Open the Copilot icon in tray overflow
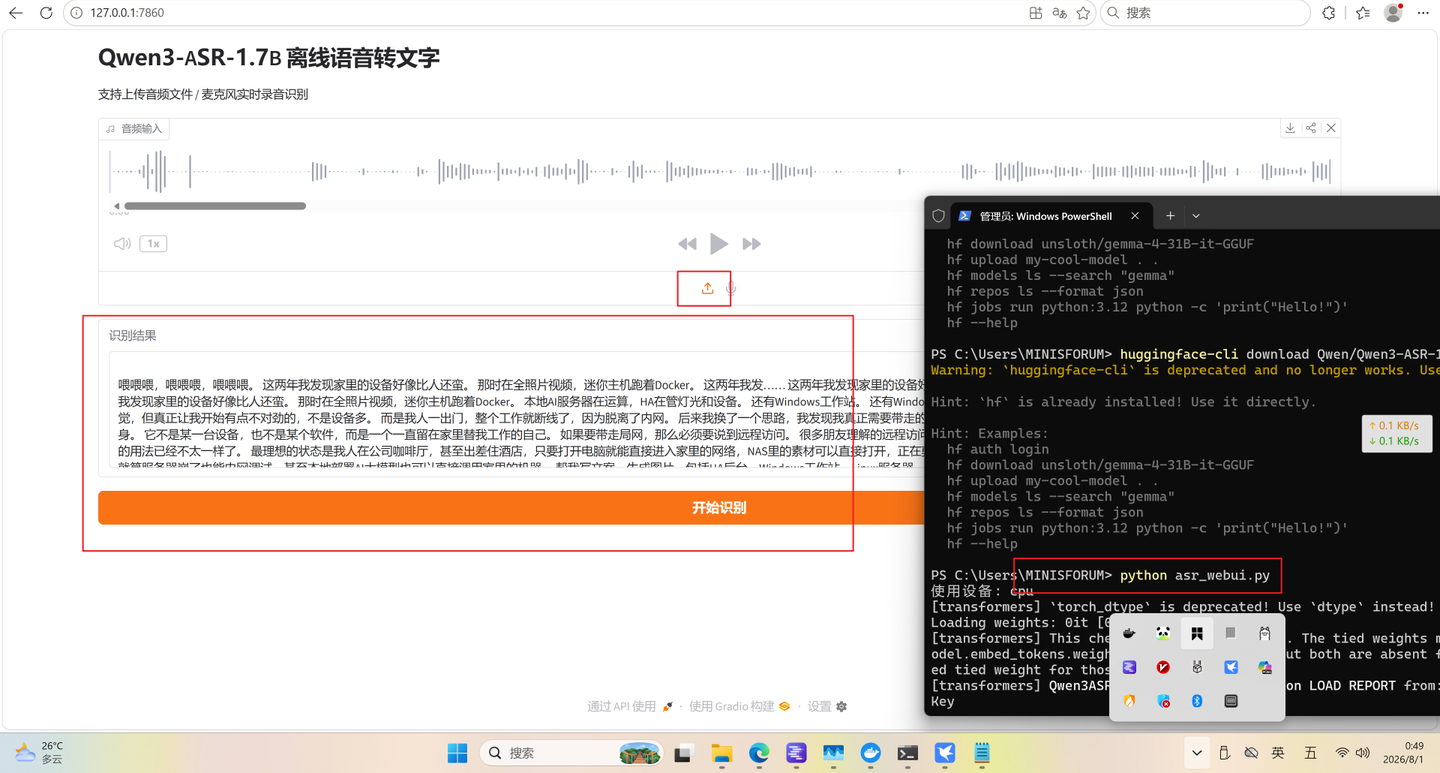Screen dimensions: 1440x773 1265,667
